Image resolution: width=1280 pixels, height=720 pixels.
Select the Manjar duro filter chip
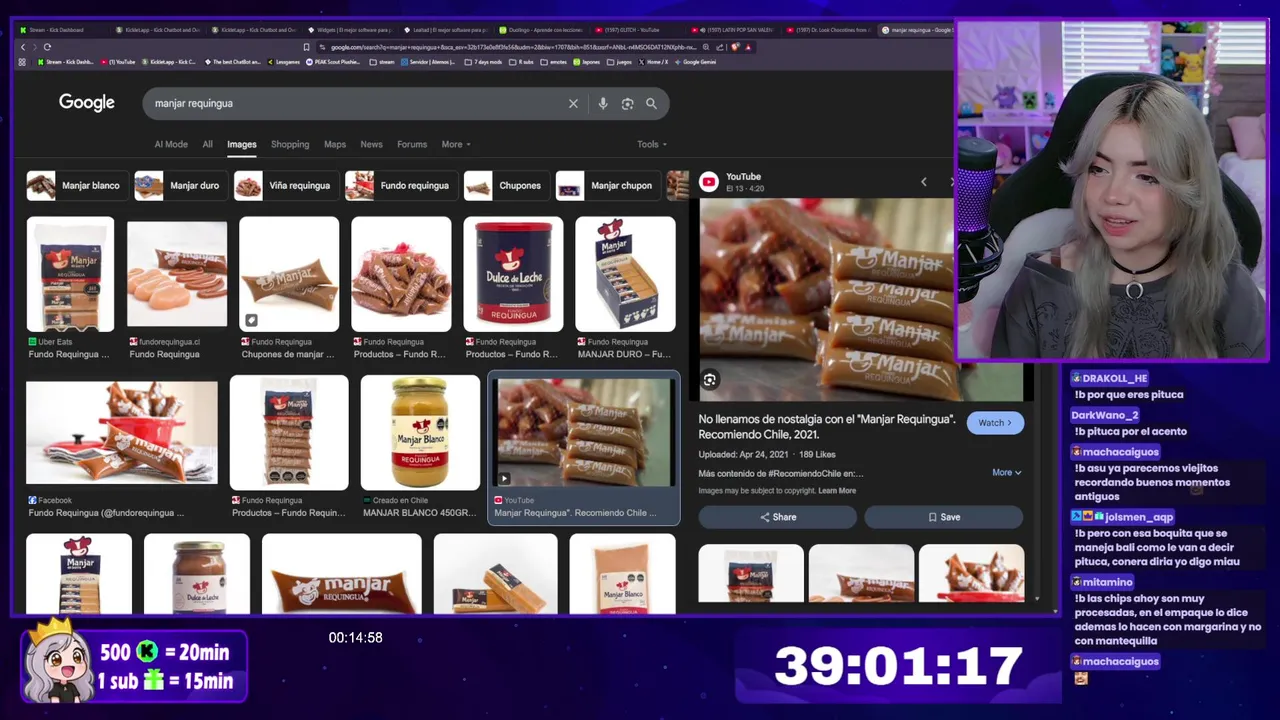(x=183, y=185)
